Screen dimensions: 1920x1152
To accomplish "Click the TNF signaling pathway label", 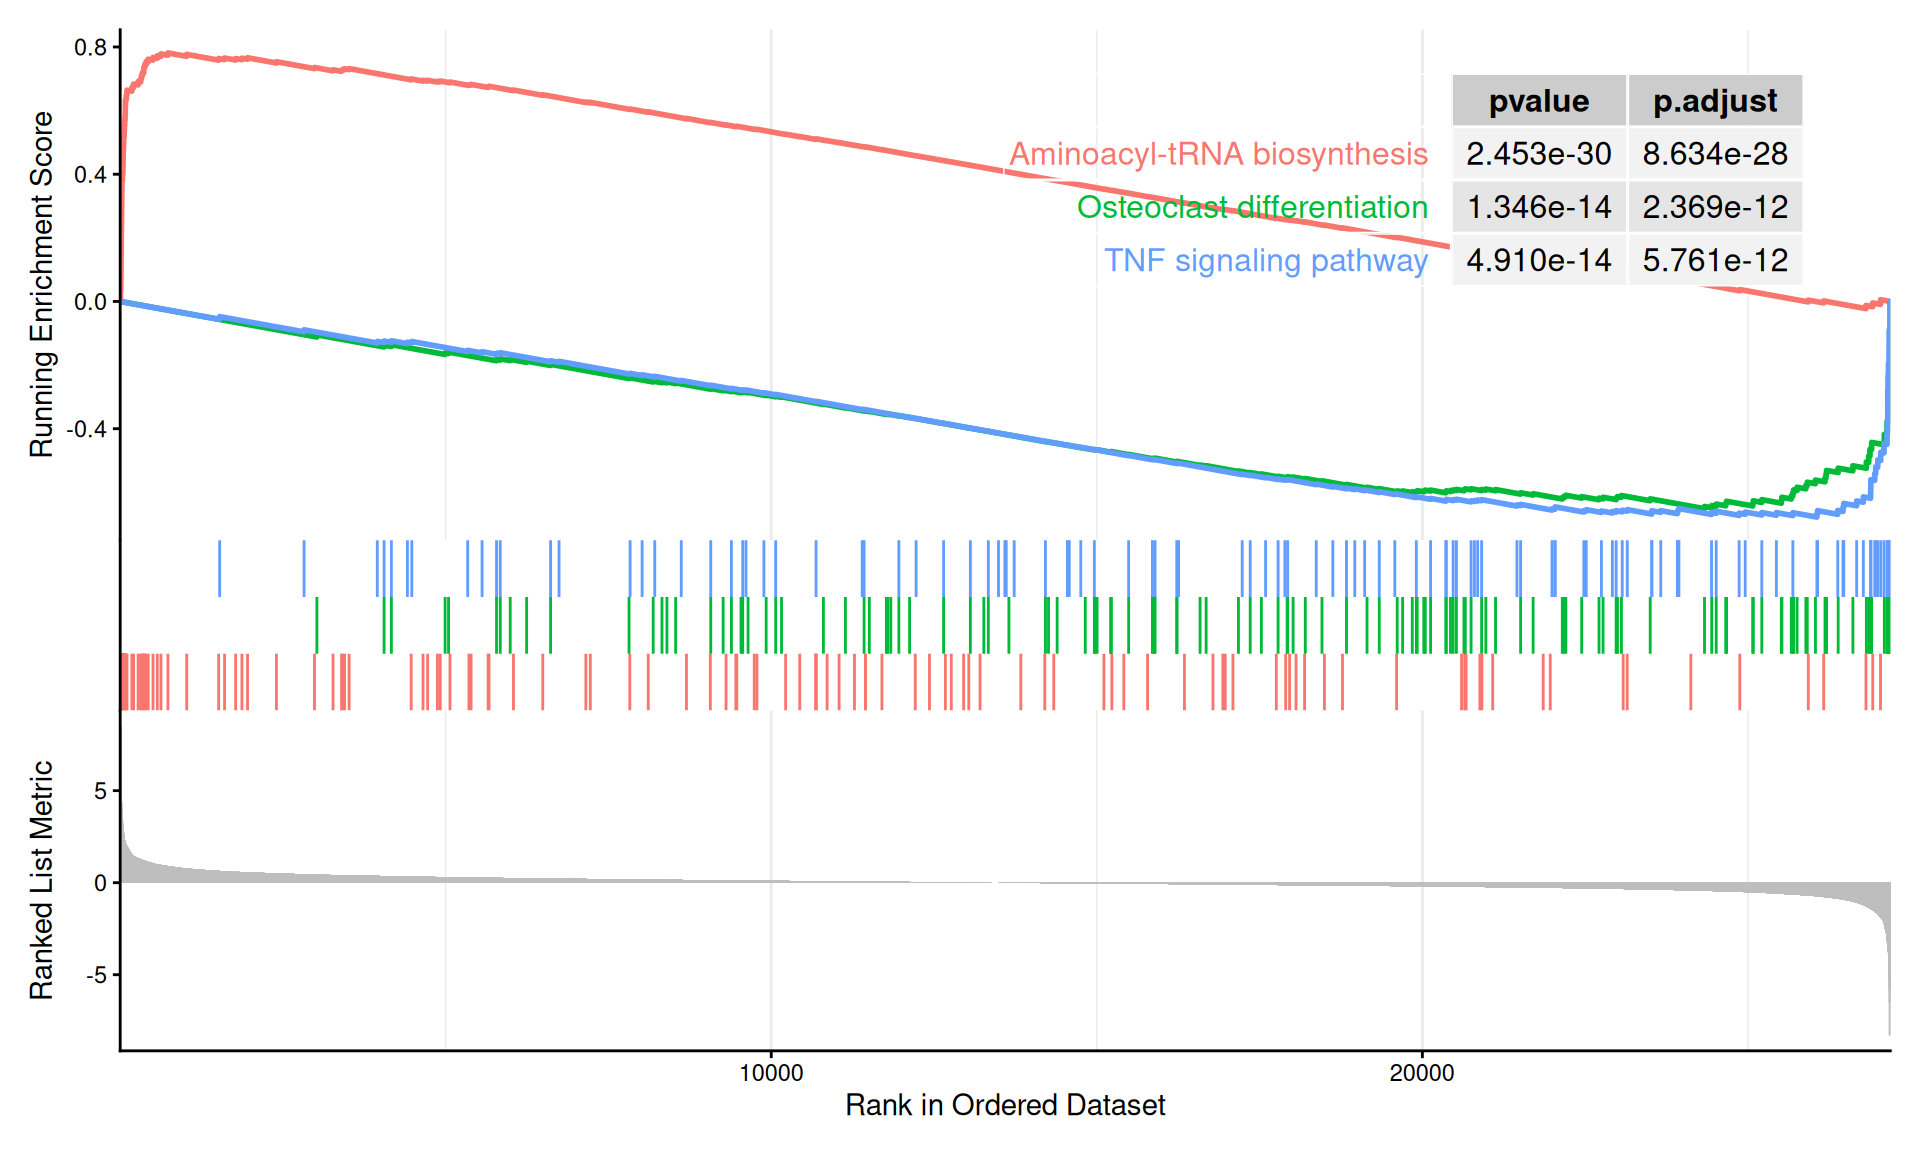I will point(1265,260).
